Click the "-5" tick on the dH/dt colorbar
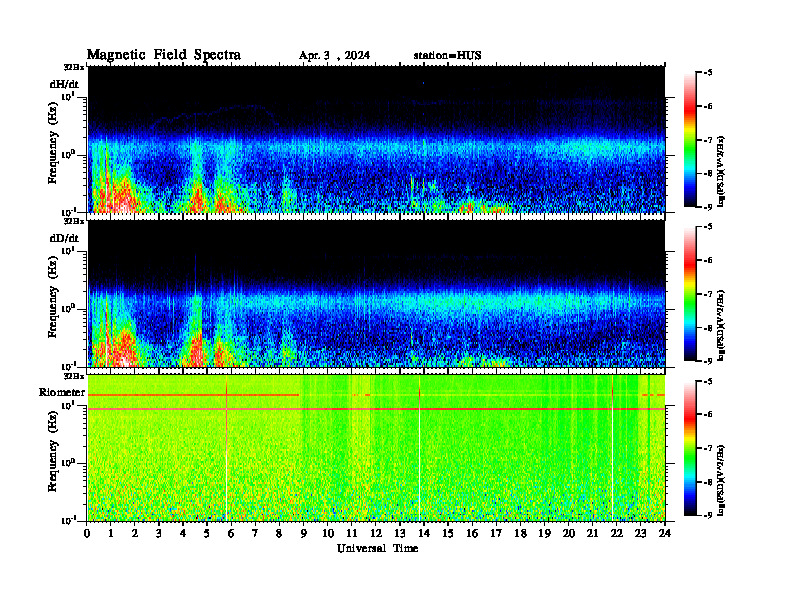 point(707,73)
